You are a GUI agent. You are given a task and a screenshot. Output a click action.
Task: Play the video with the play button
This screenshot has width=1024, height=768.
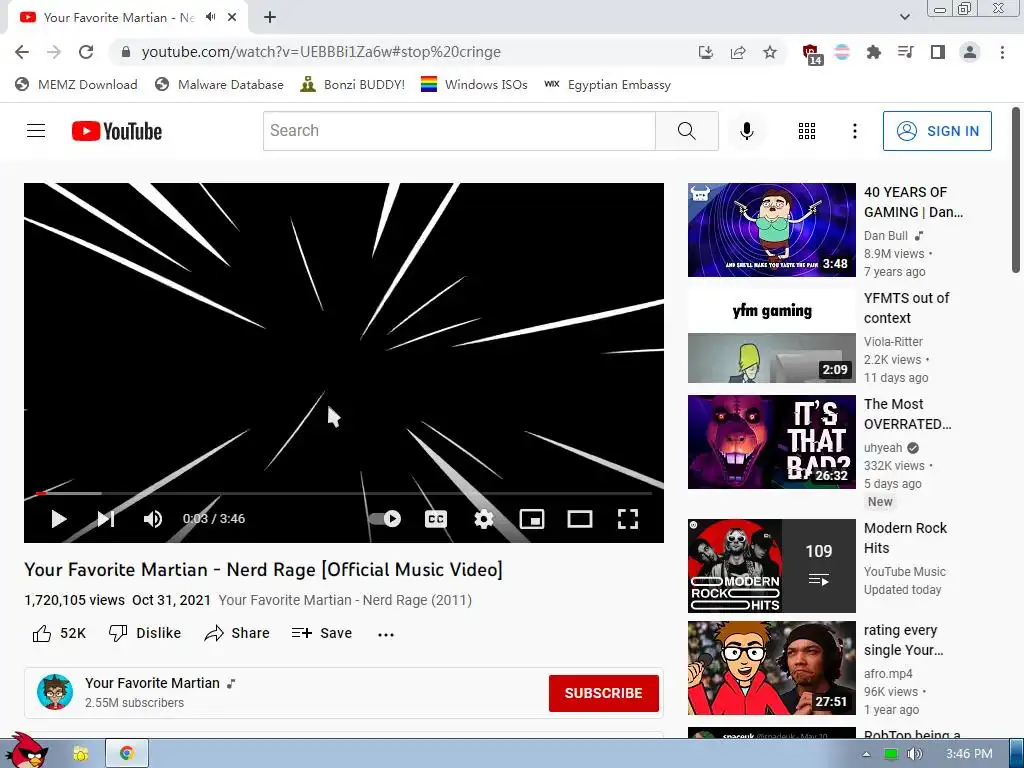(x=59, y=519)
